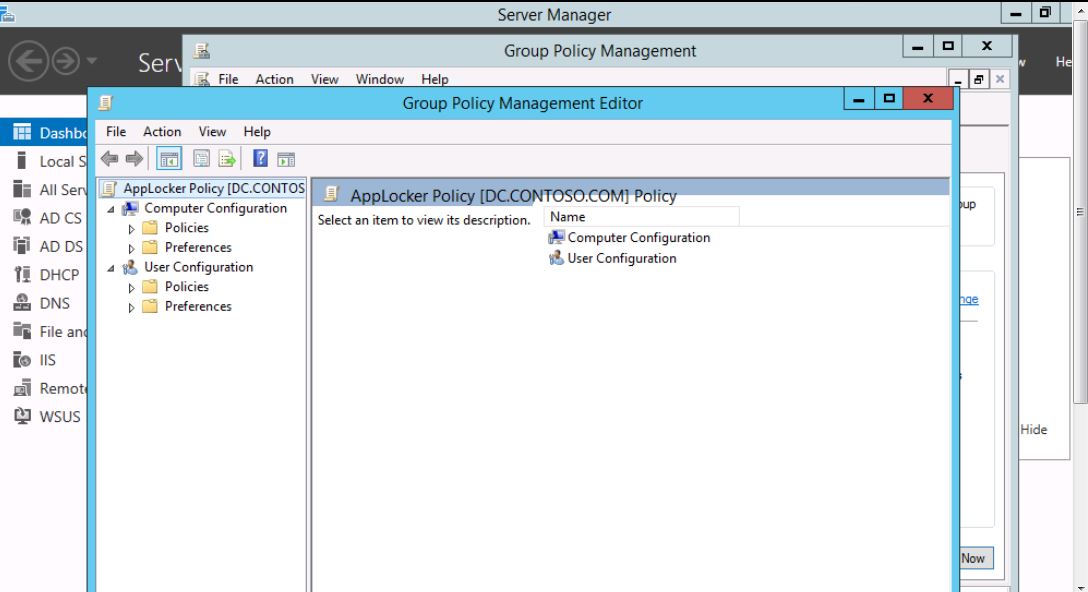
Task: Open Action menu in Group Policy Management
Action: [274, 79]
